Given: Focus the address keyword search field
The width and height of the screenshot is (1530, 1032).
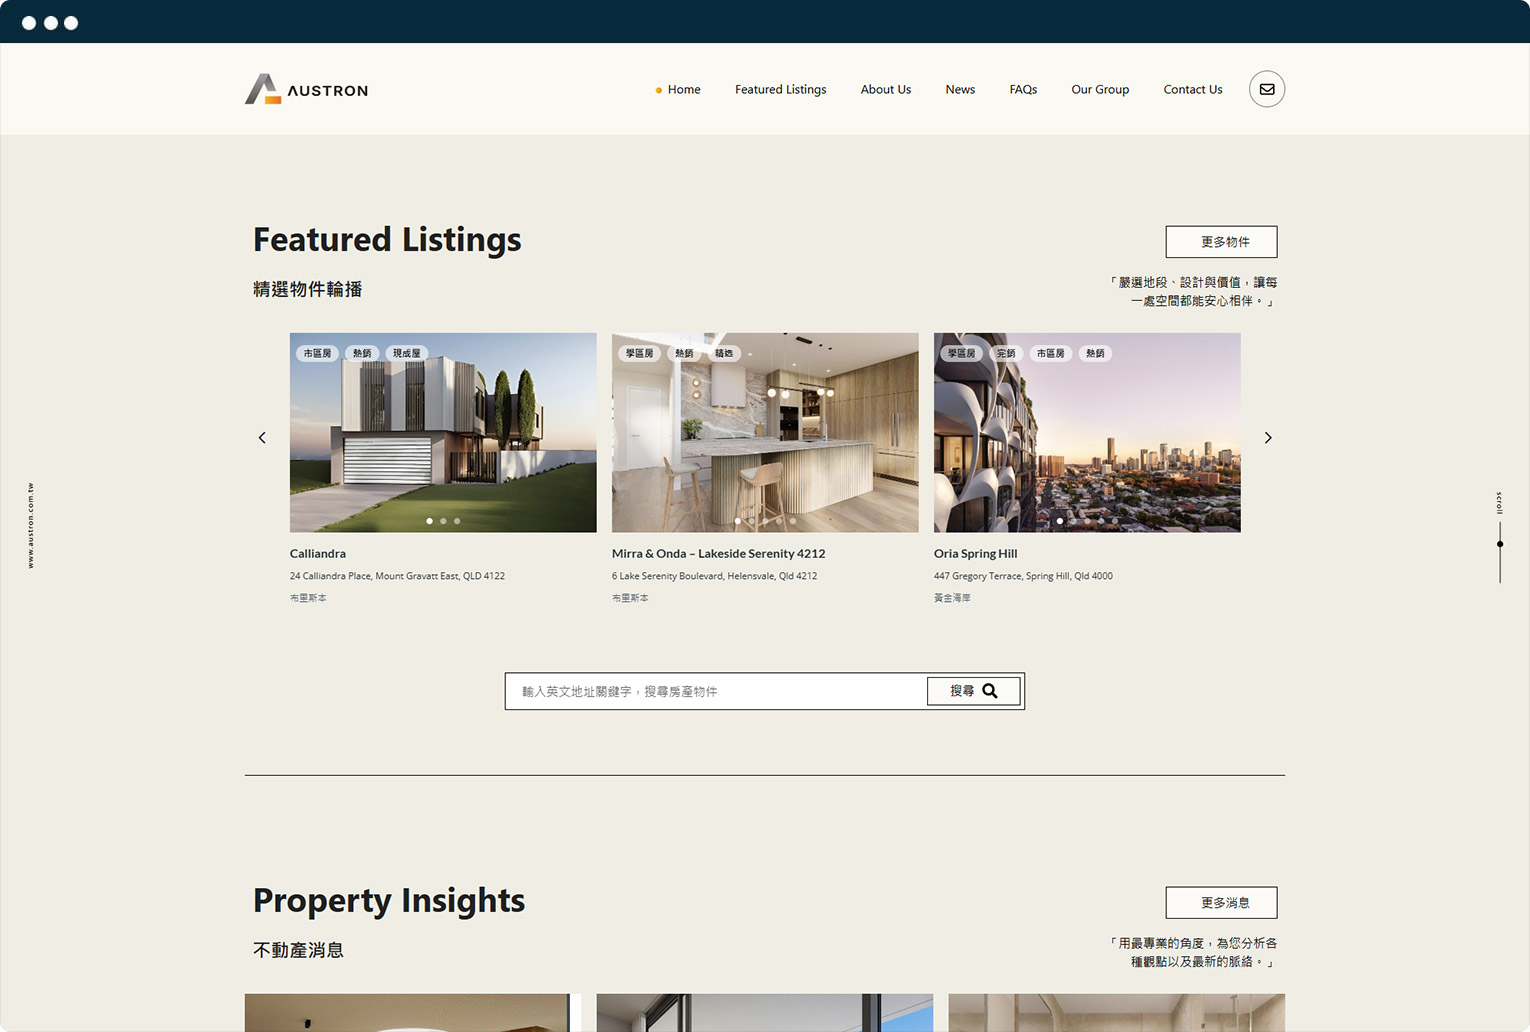Looking at the screenshot, I should pyautogui.click(x=715, y=691).
